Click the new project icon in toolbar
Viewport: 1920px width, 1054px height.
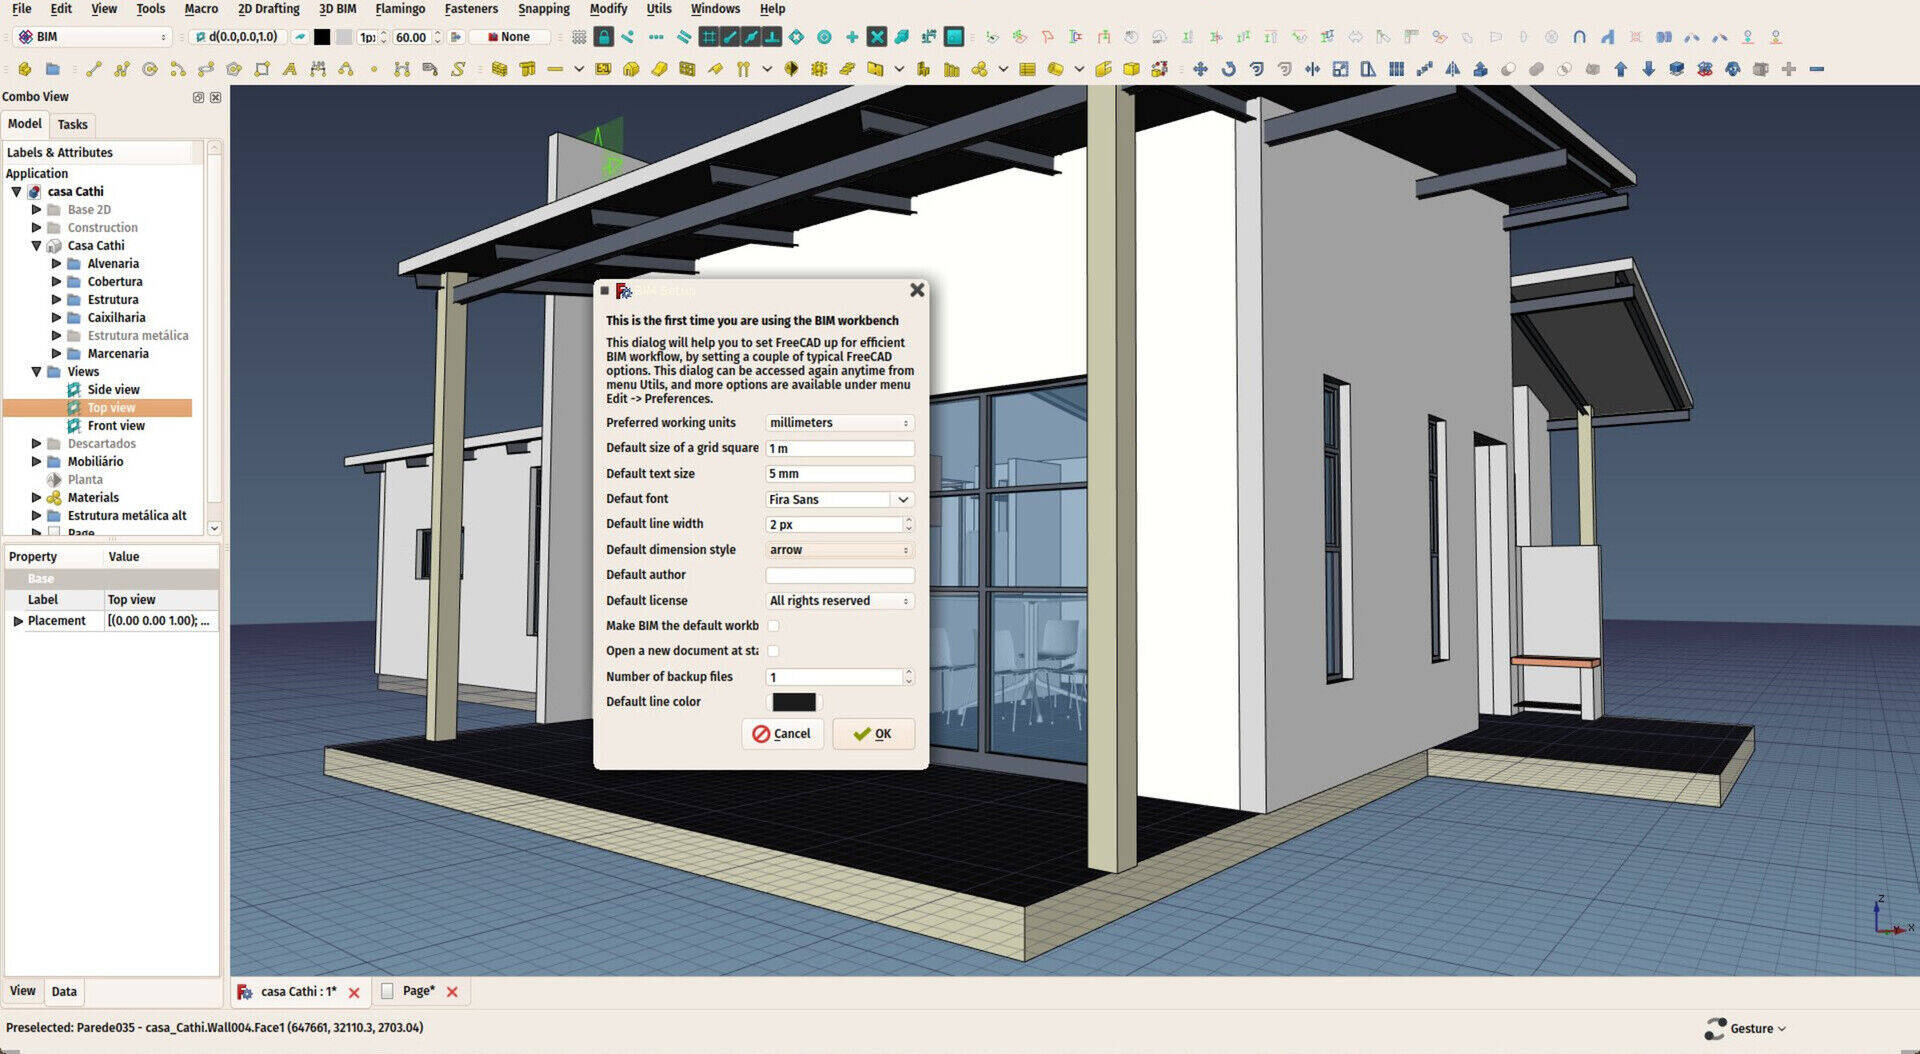pyautogui.click(x=24, y=69)
